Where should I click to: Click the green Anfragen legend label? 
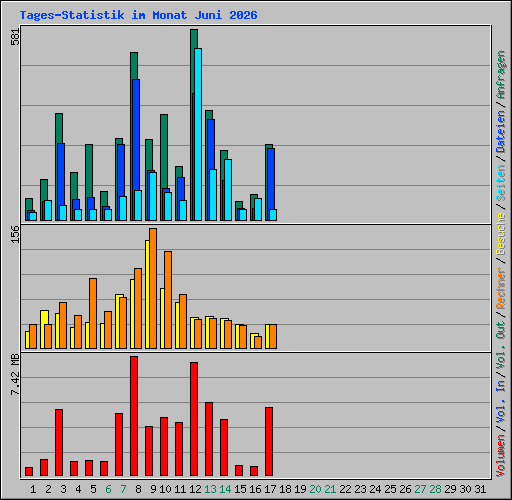501,75
